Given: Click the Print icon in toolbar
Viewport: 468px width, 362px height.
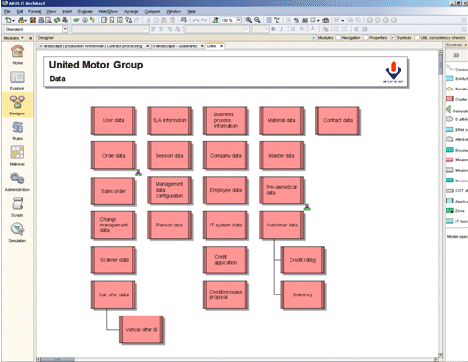Looking at the screenshot, I should [41, 20].
